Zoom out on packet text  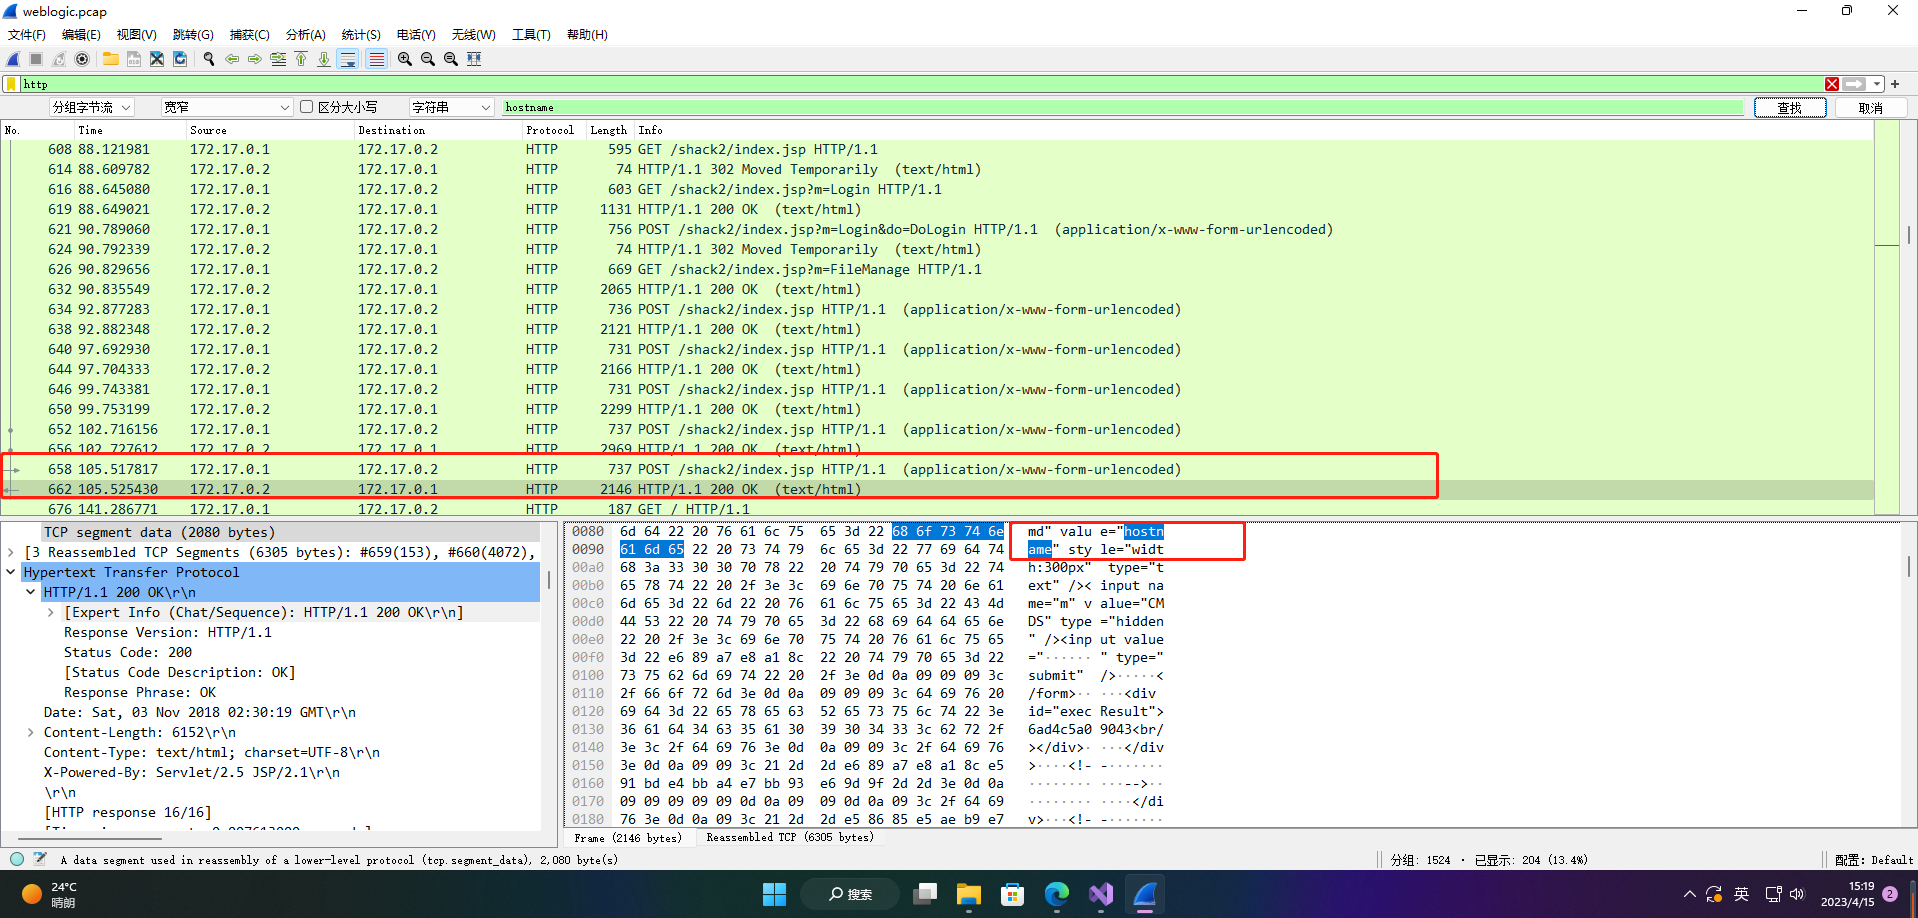[428, 59]
